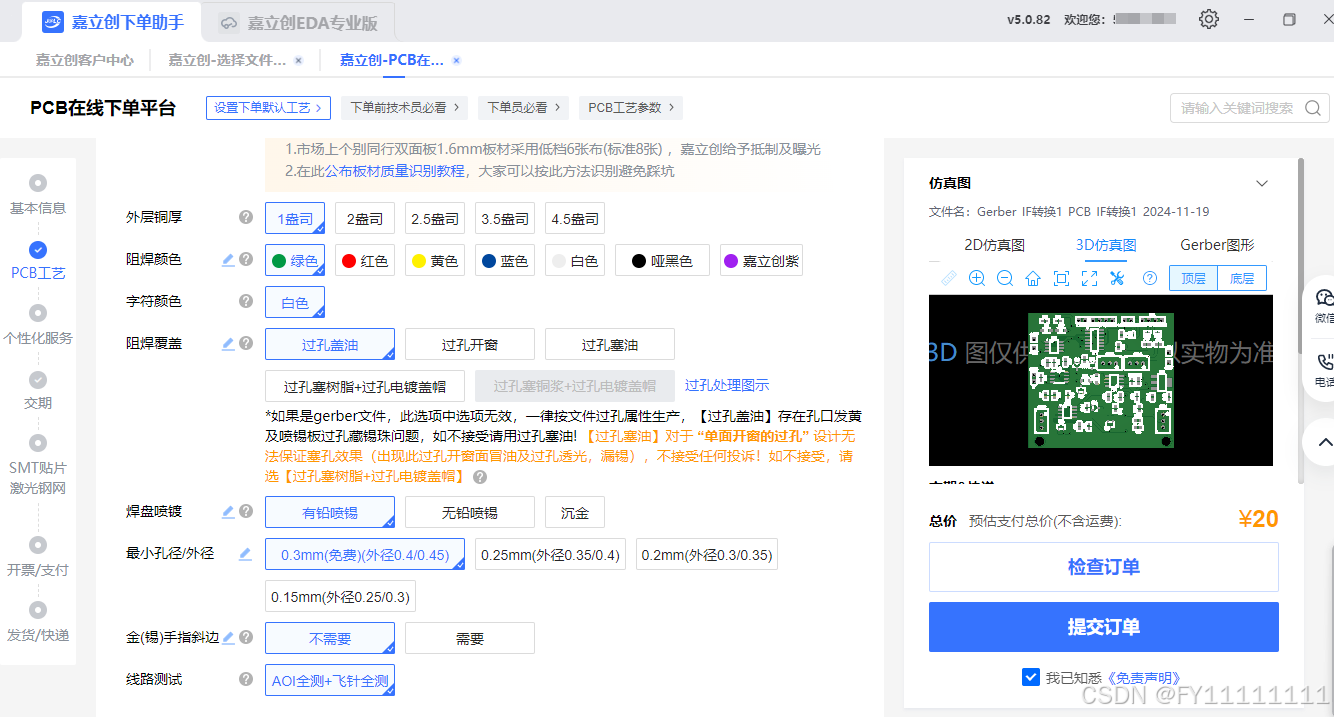Go to SMT贴片 step in sidebar
The image size is (1334, 717).
click(x=38, y=466)
